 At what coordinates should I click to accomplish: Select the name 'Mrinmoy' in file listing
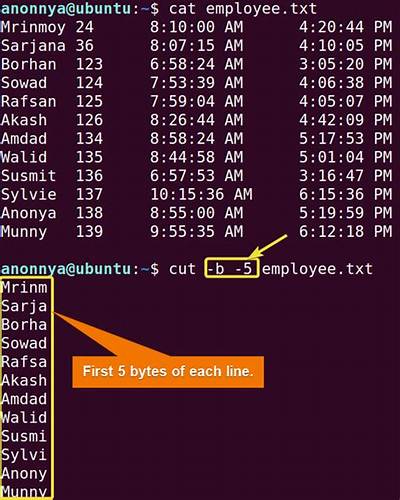tap(33, 27)
